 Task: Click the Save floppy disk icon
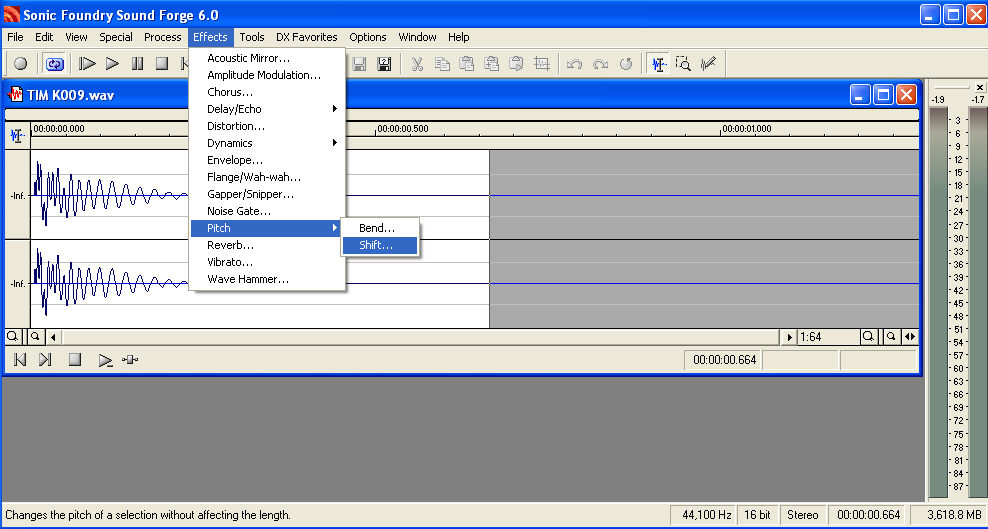coord(359,64)
